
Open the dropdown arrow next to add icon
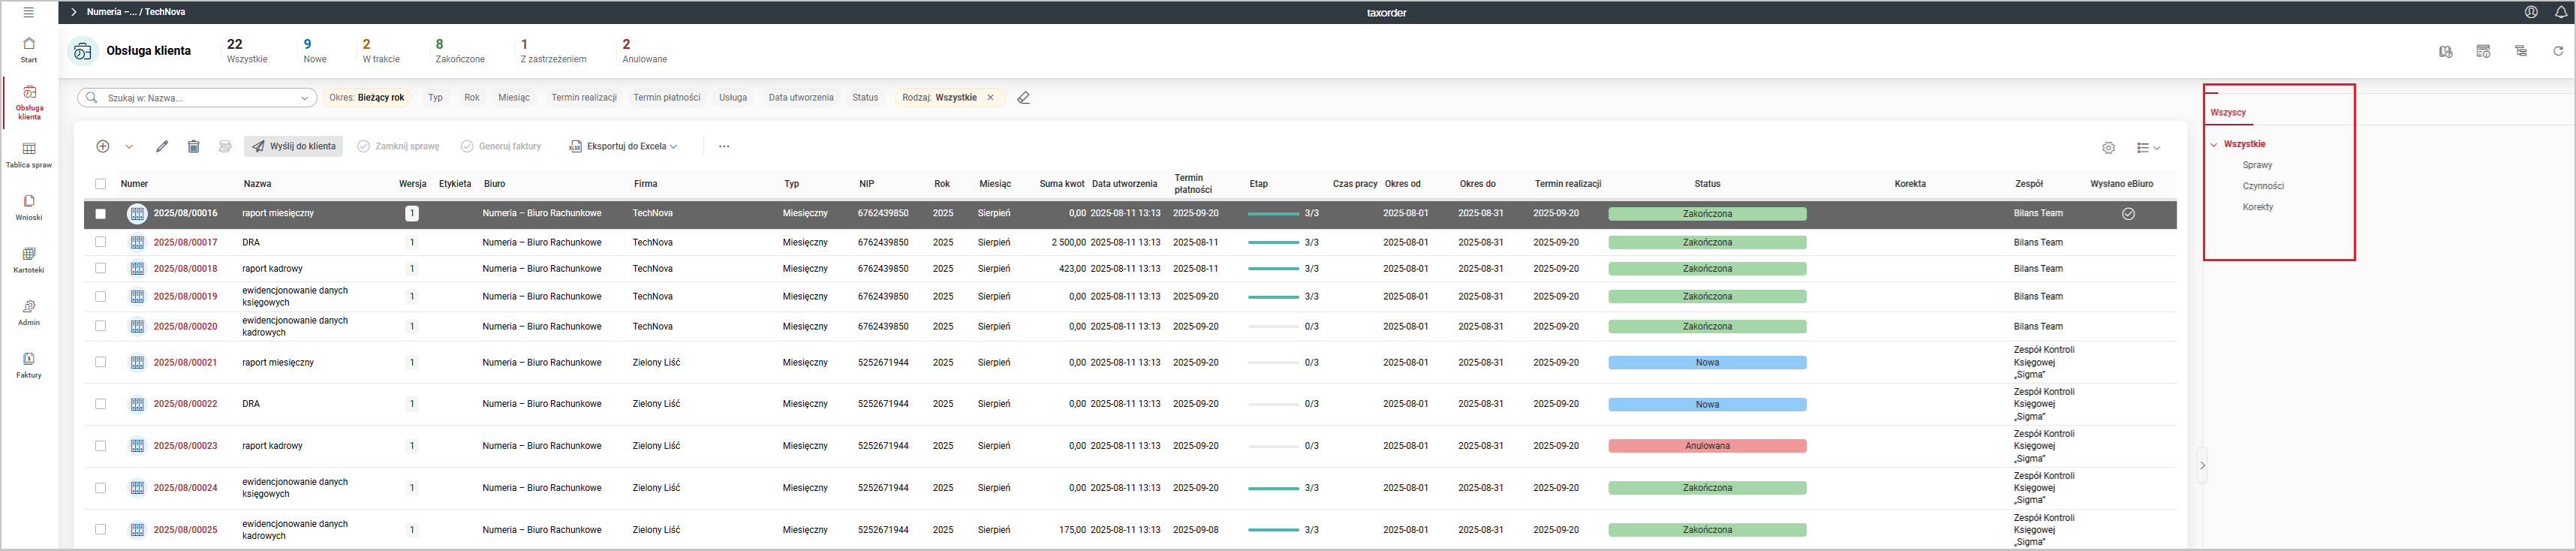pyautogui.click(x=129, y=147)
